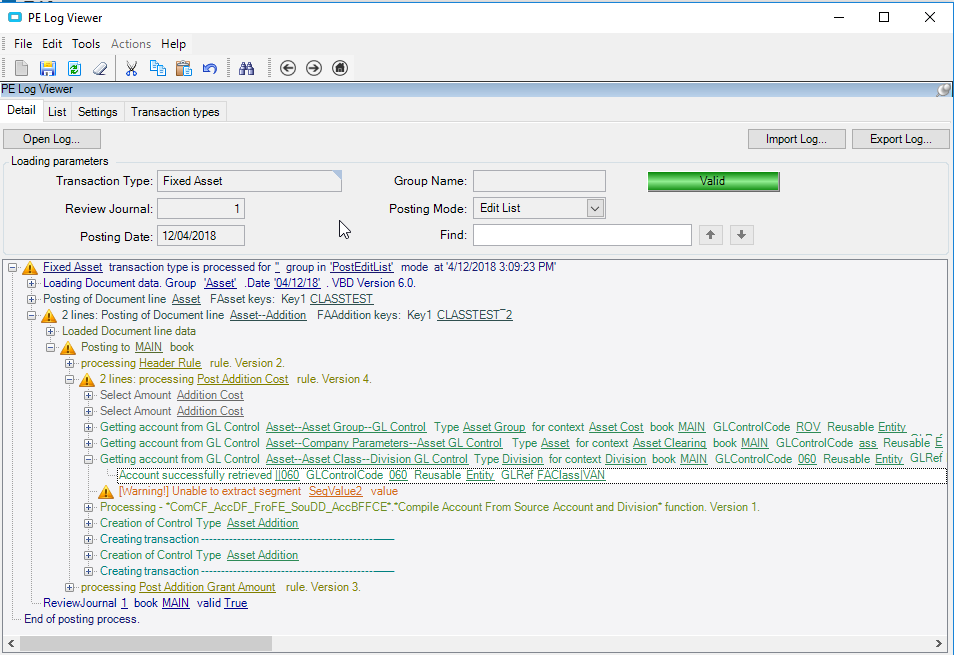Click the SegValue2 link
The height and width of the screenshot is (655, 954).
(x=335, y=491)
